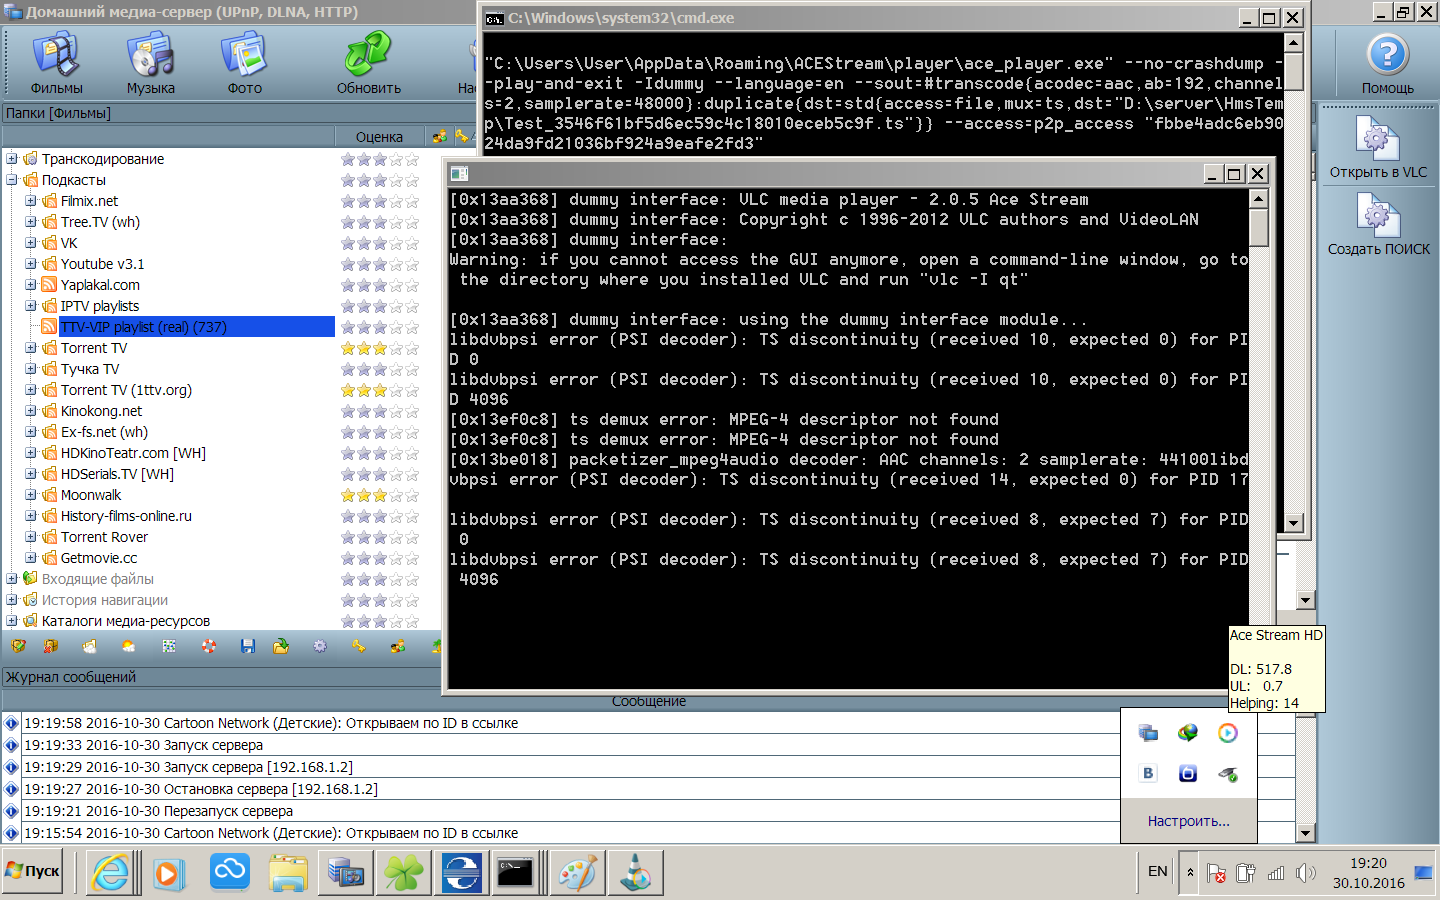Open the Фото section icon
Viewport: 1440px width, 900px height.
coord(244,62)
